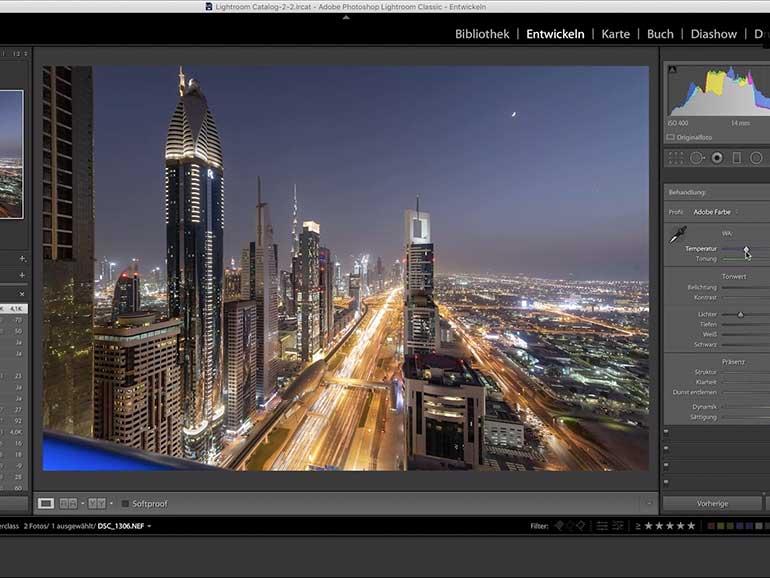
Task: Filter by blue color label
Action: [740, 526]
